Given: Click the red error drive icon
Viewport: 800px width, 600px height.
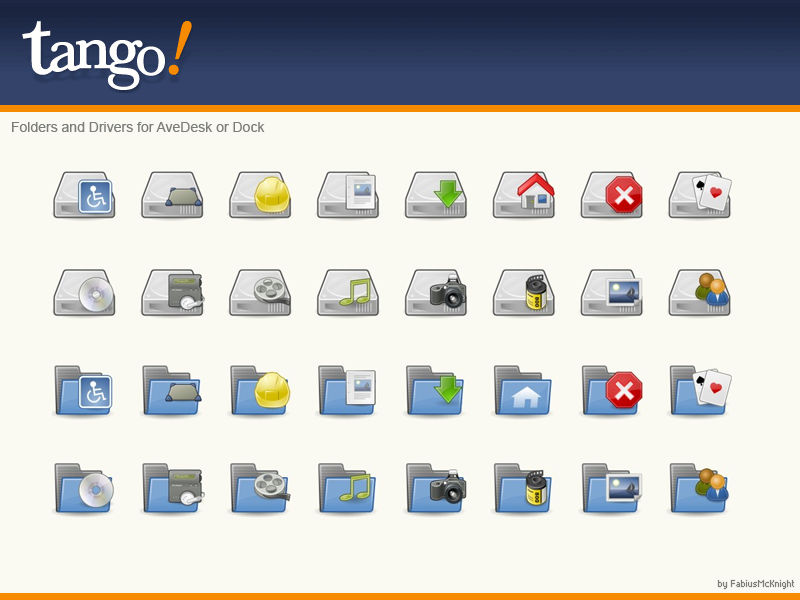Looking at the screenshot, I should click(x=611, y=195).
